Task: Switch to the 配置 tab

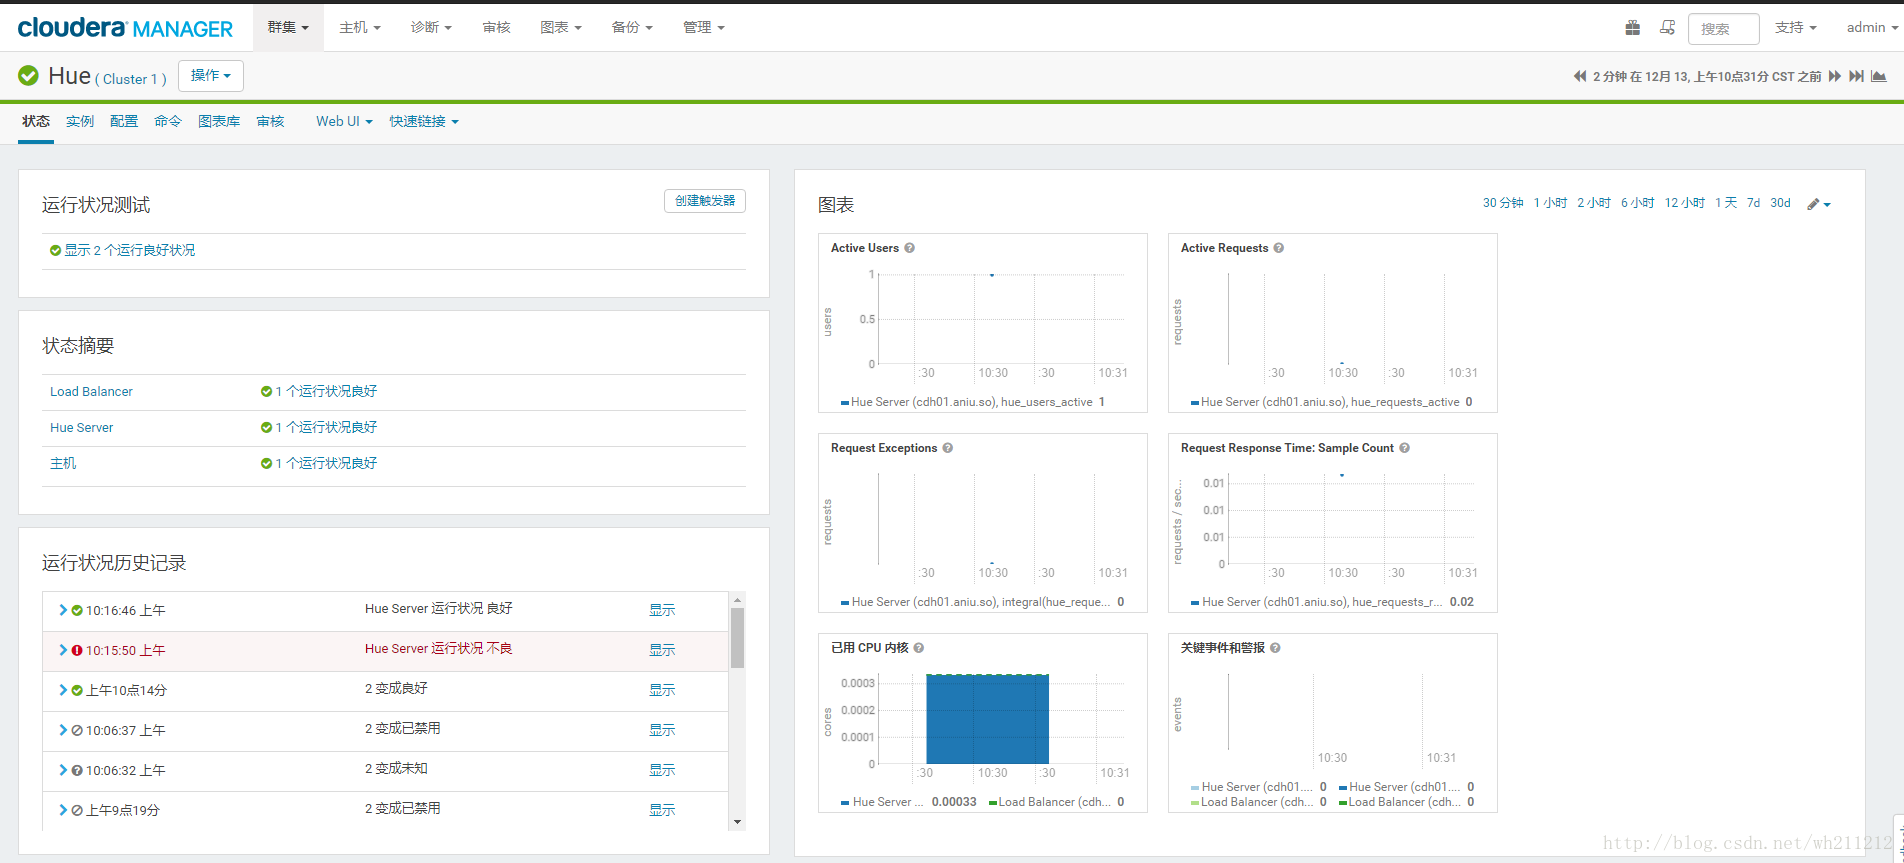Action: point(124,121)
